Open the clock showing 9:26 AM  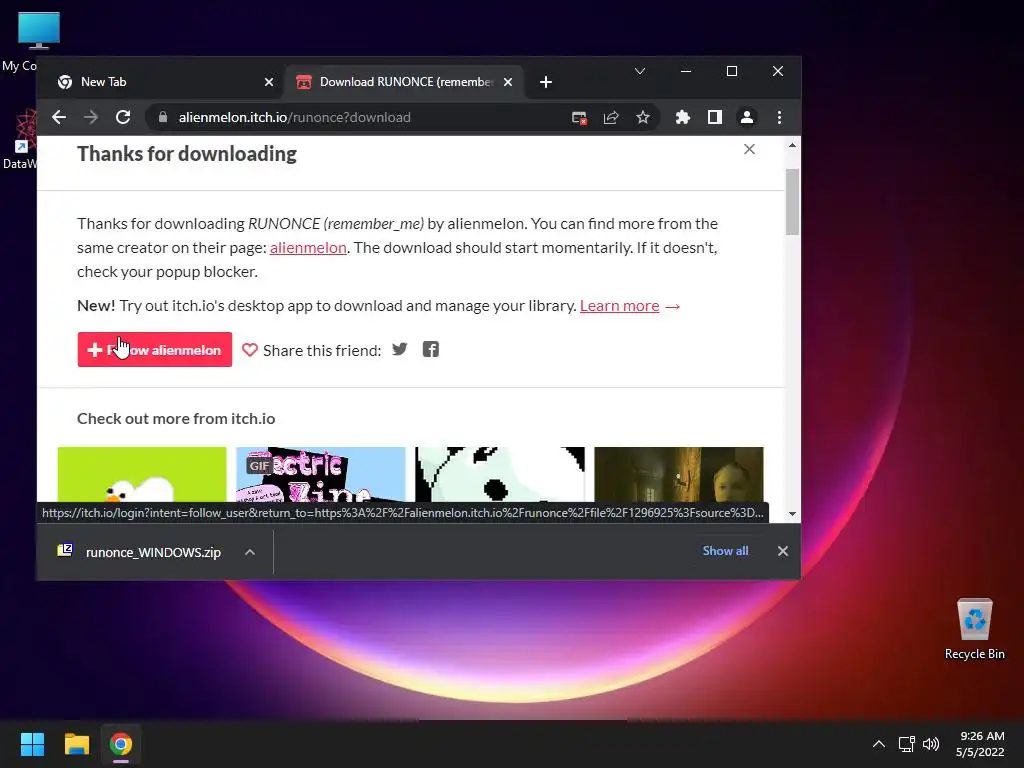[980, 744]
